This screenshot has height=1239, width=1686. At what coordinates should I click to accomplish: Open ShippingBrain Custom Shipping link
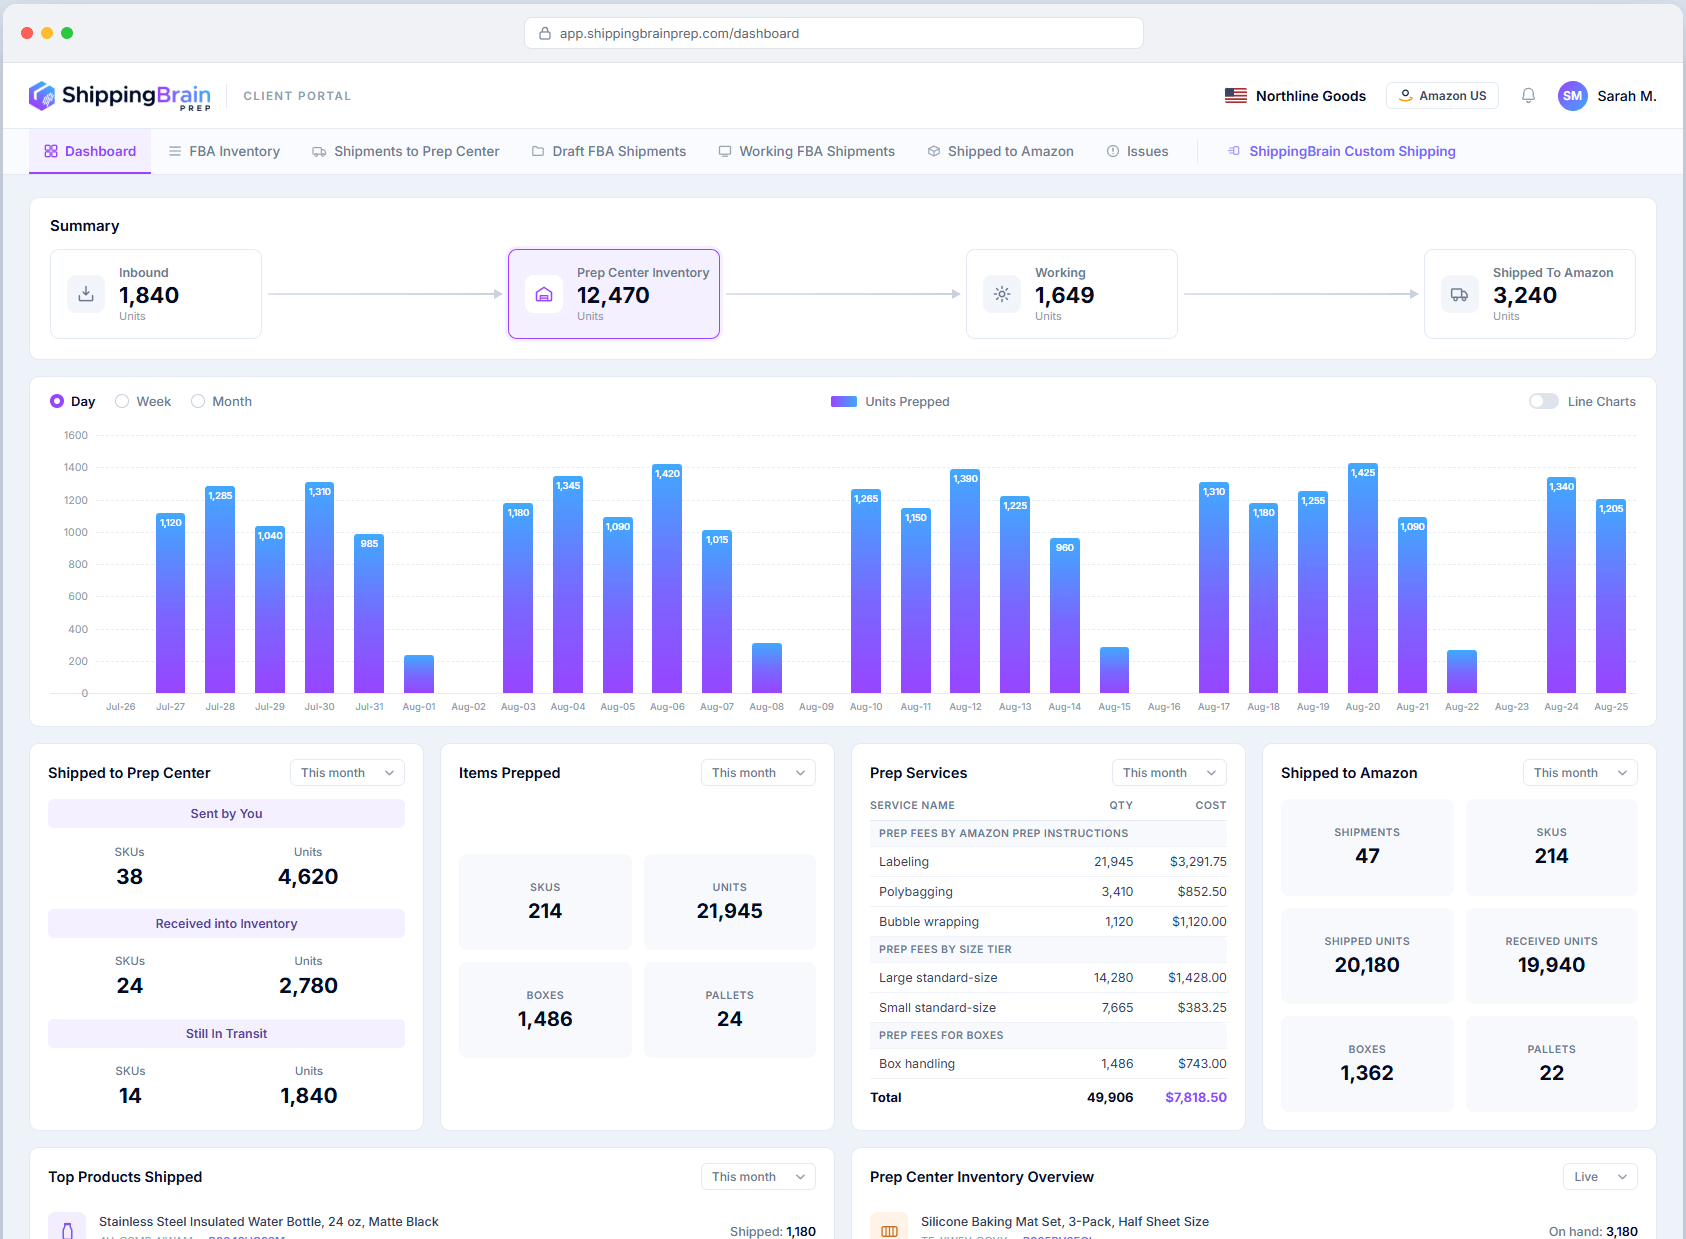point(1342,151)
